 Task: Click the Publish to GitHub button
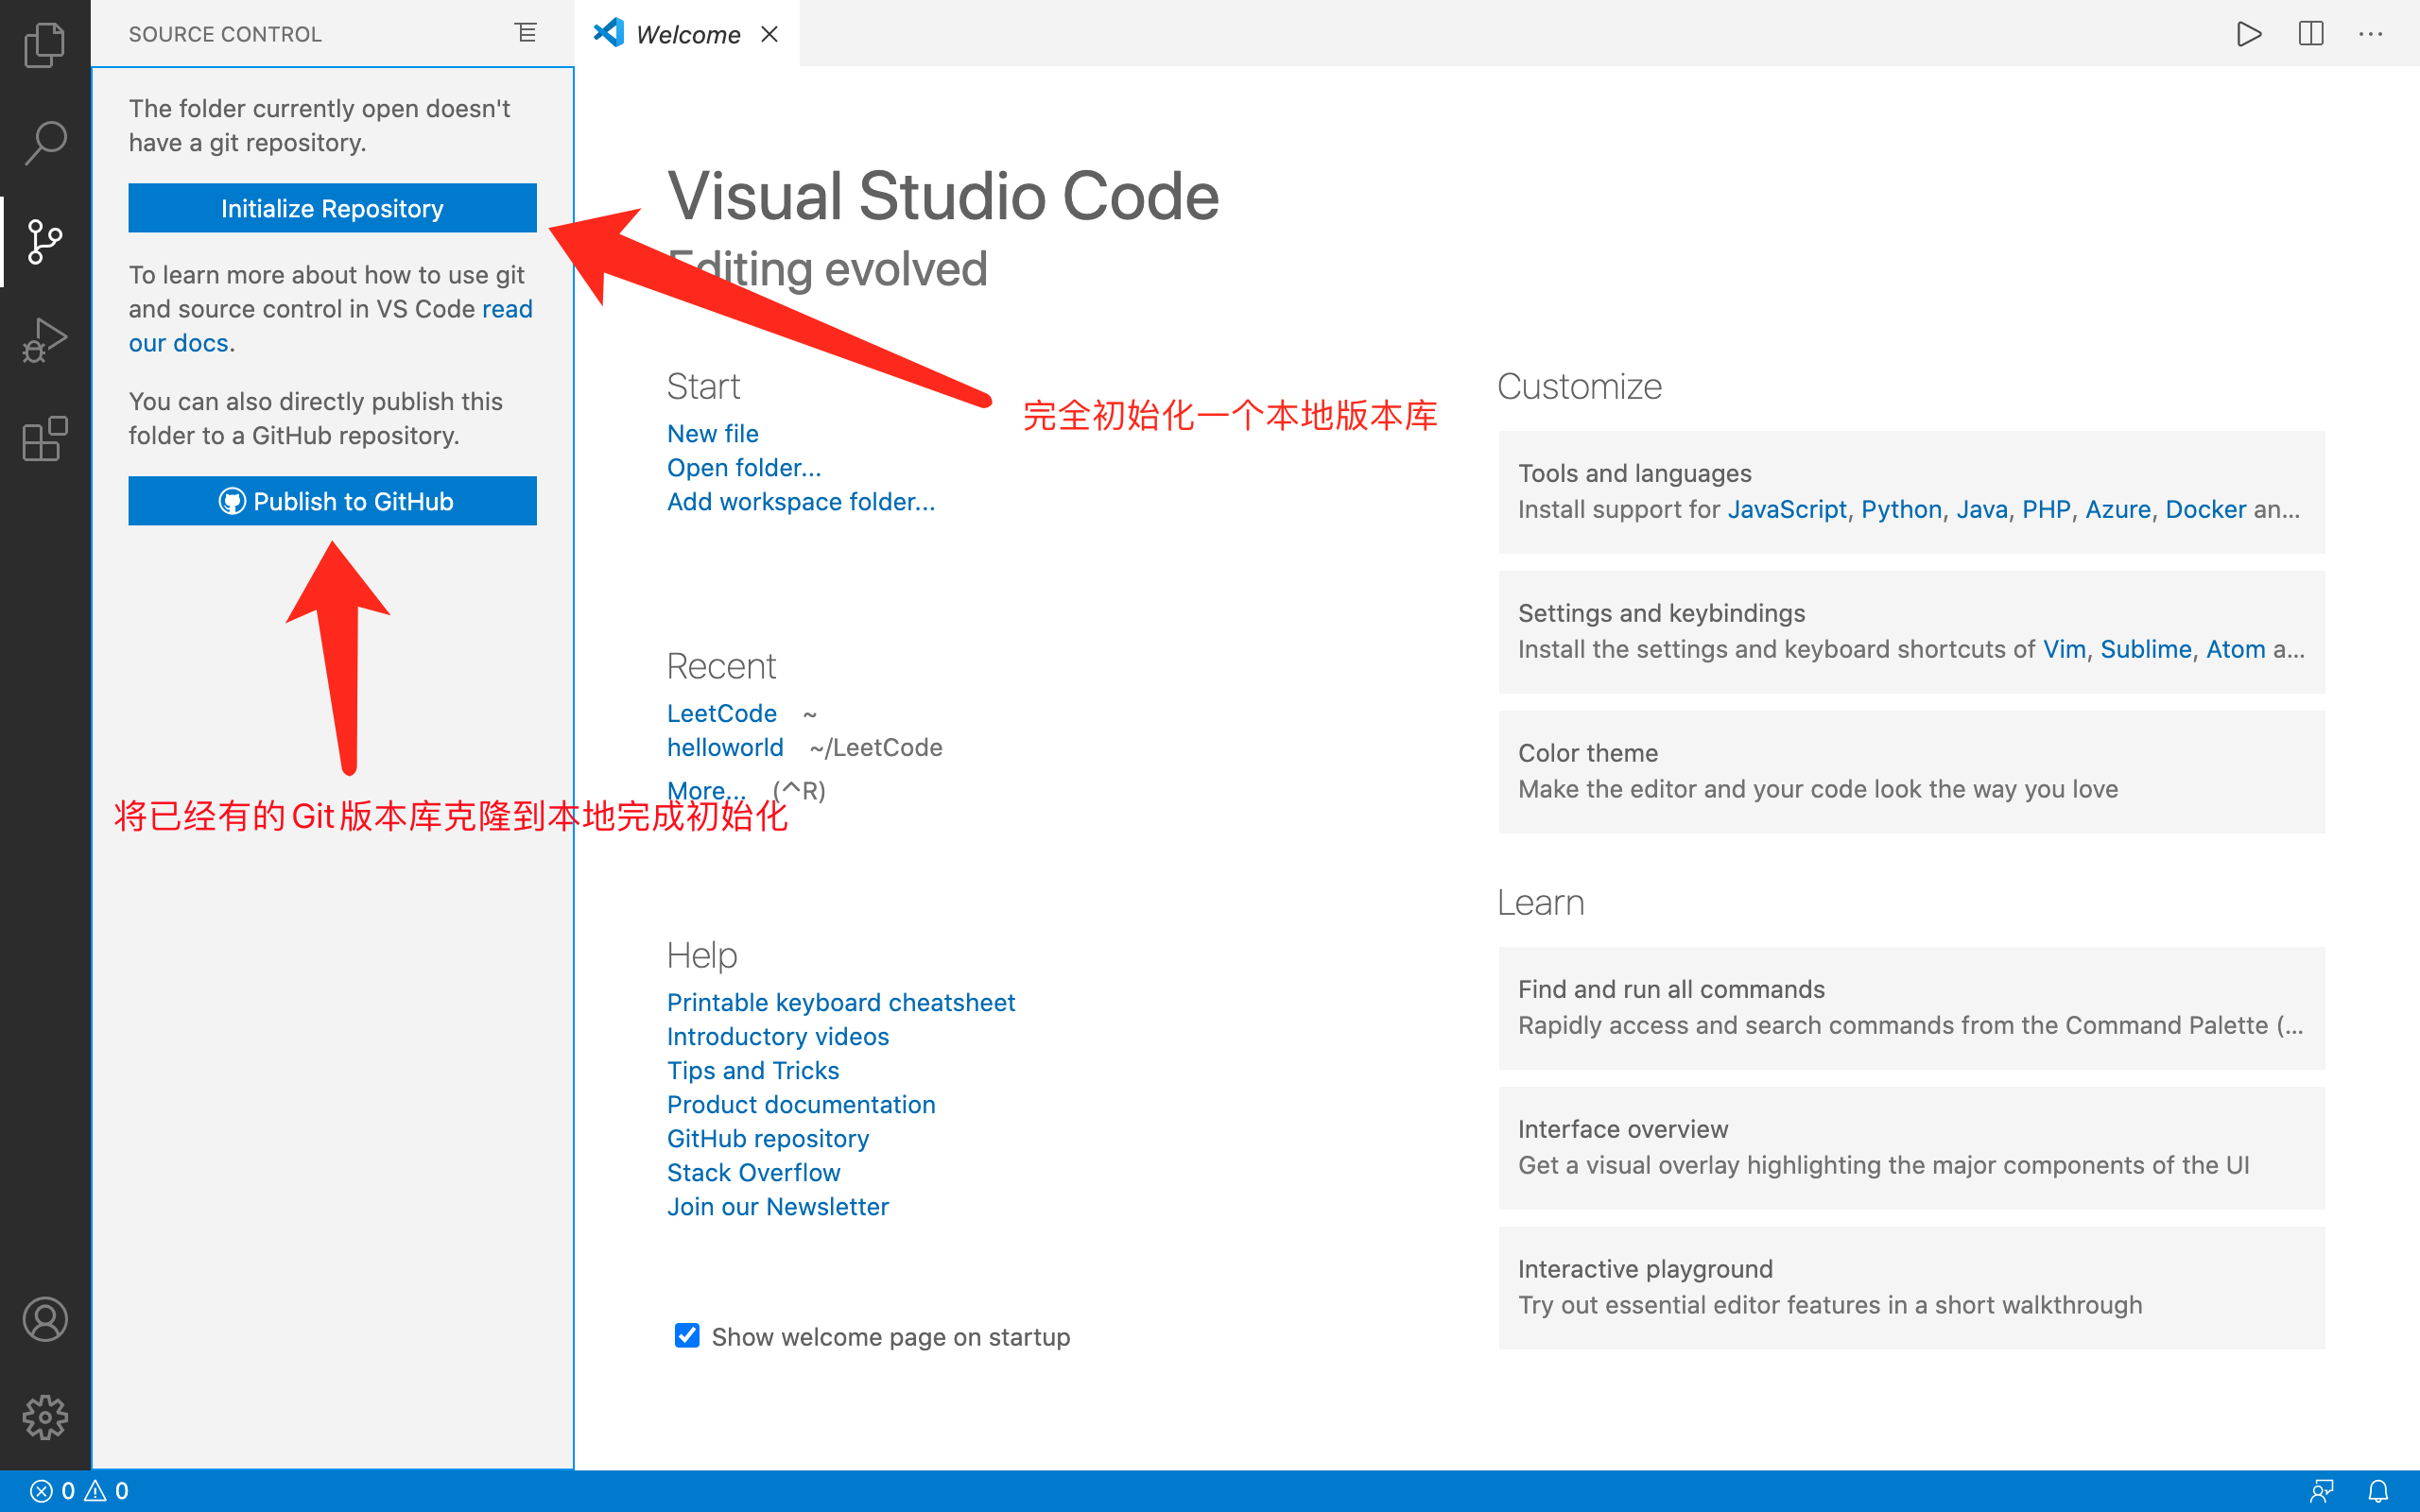tap(332, 501)
